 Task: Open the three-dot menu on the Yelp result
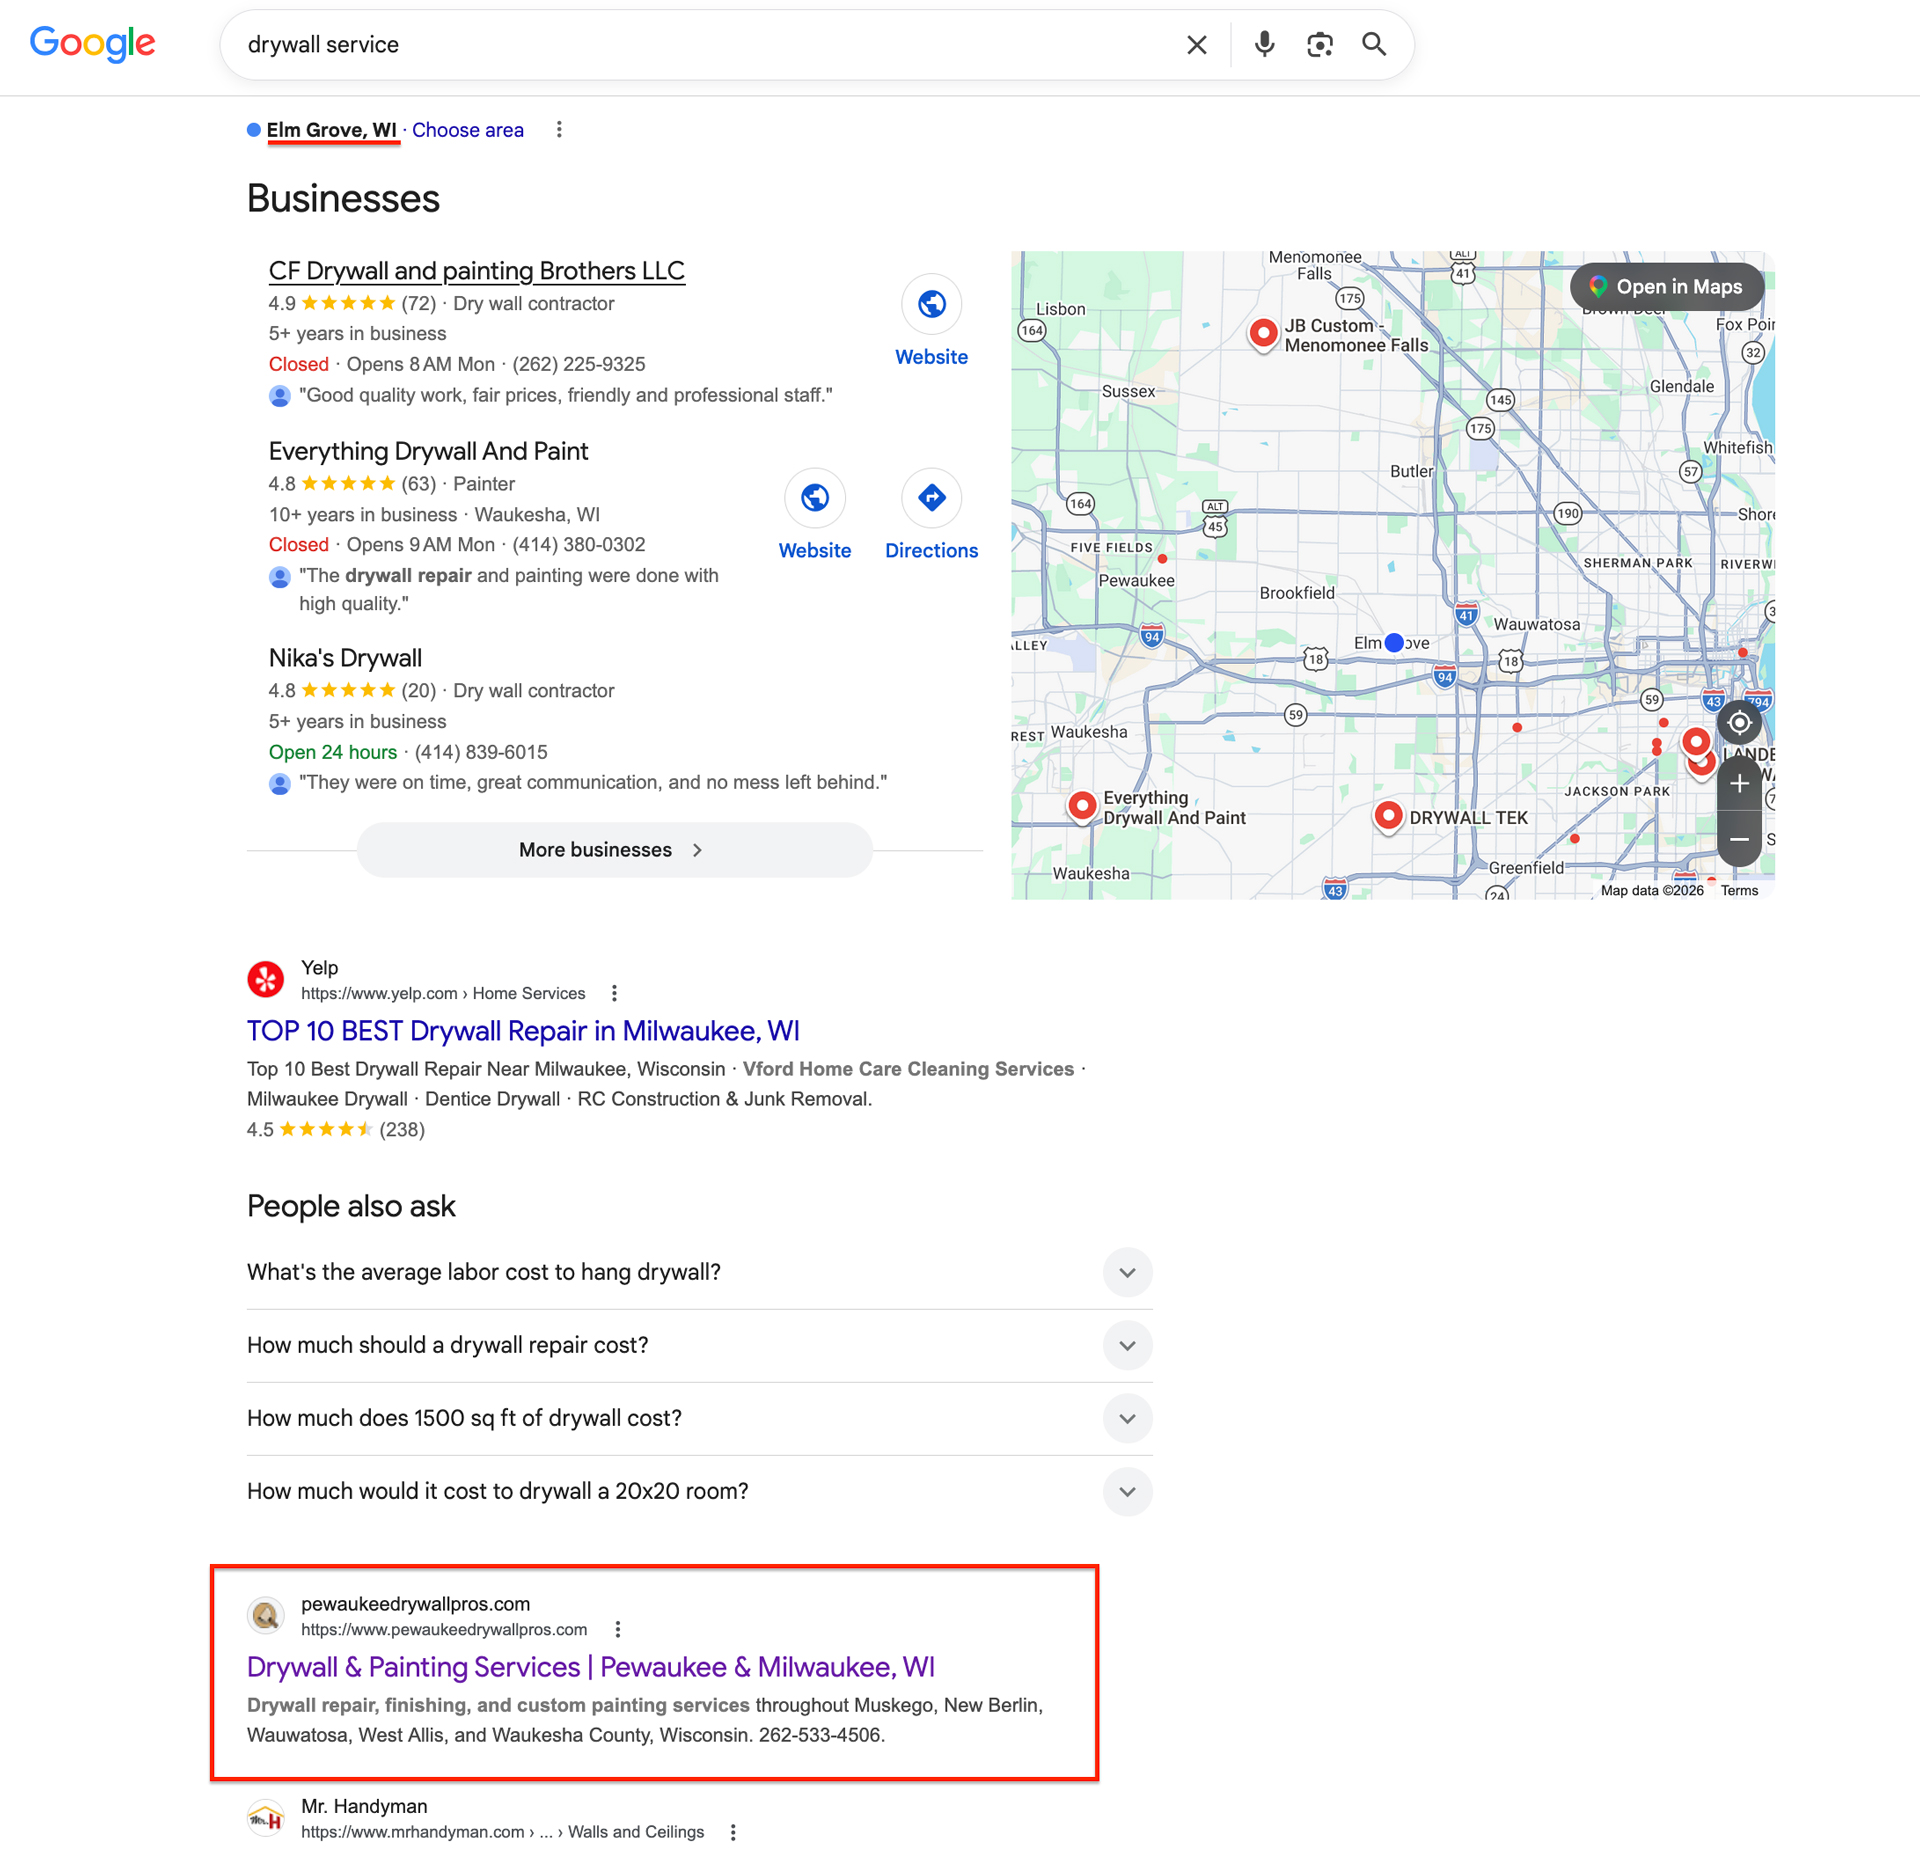(614, 993)
